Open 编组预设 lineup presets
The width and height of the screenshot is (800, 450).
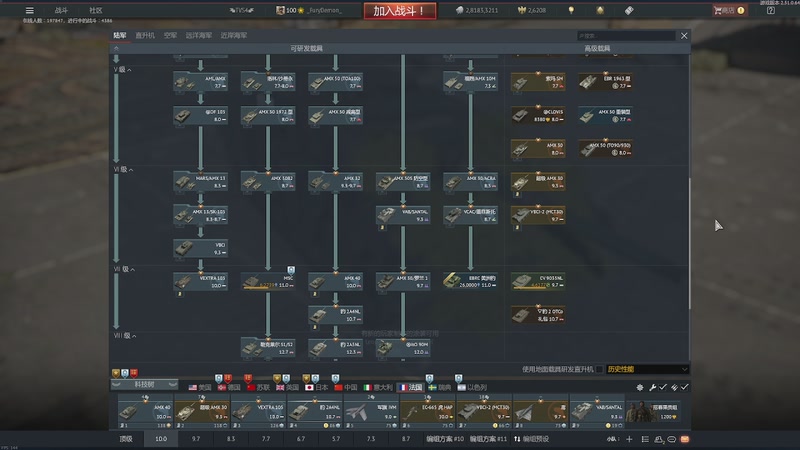click(532, 439)
